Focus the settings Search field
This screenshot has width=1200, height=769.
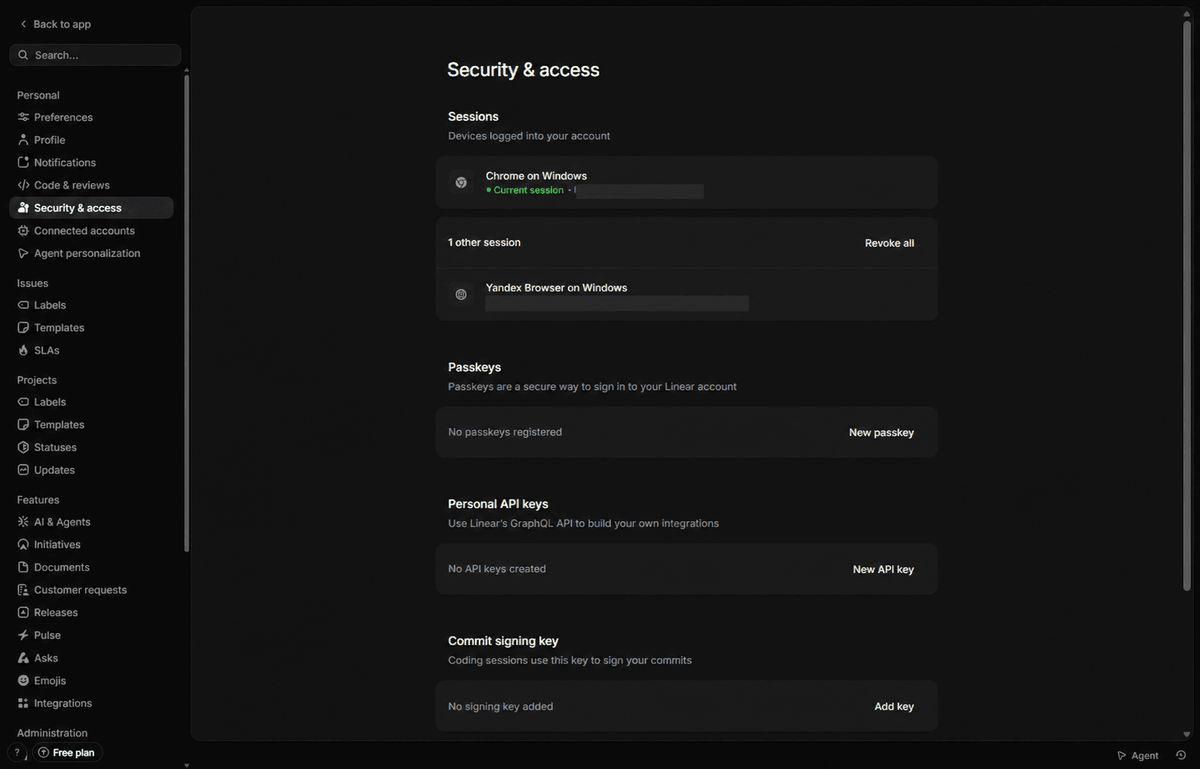(95, 55)
